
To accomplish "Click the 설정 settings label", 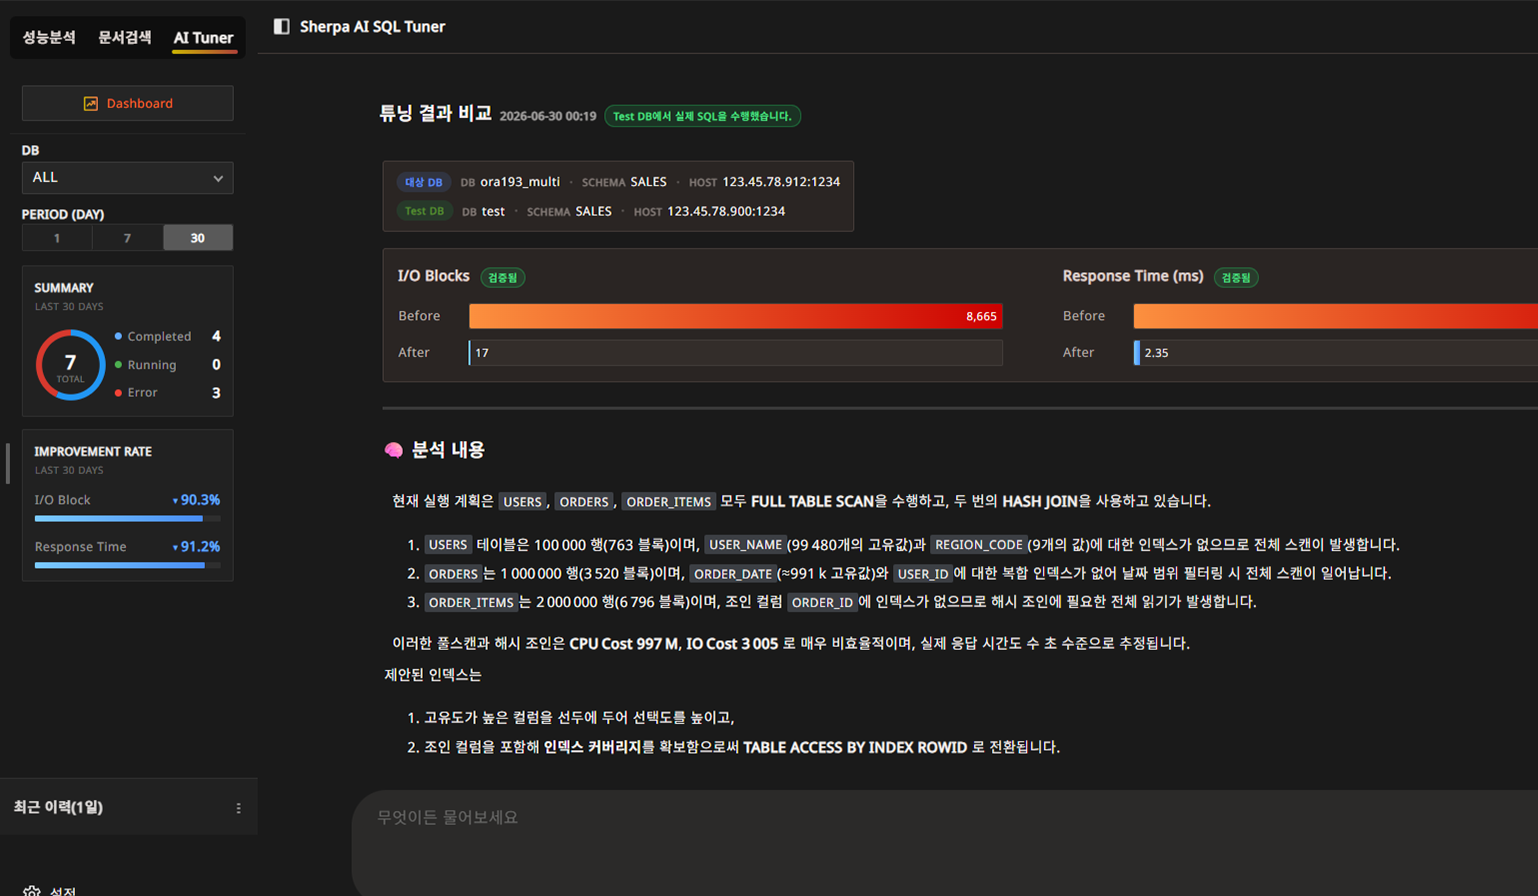I will point(63,891).
